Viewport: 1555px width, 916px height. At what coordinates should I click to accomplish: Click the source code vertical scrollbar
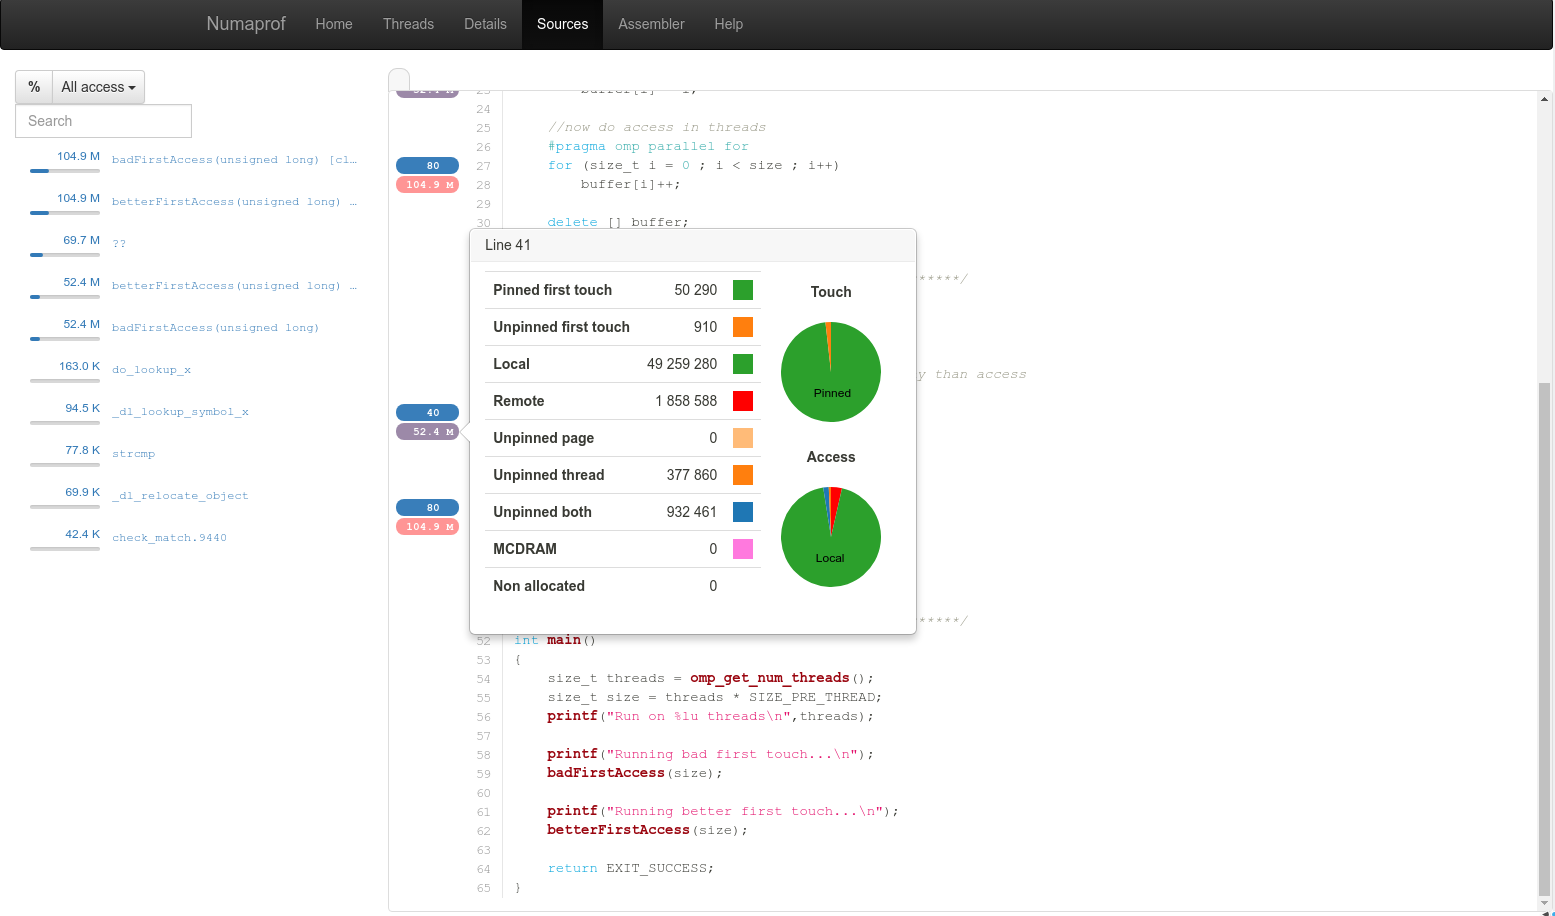coord(1544,640)
